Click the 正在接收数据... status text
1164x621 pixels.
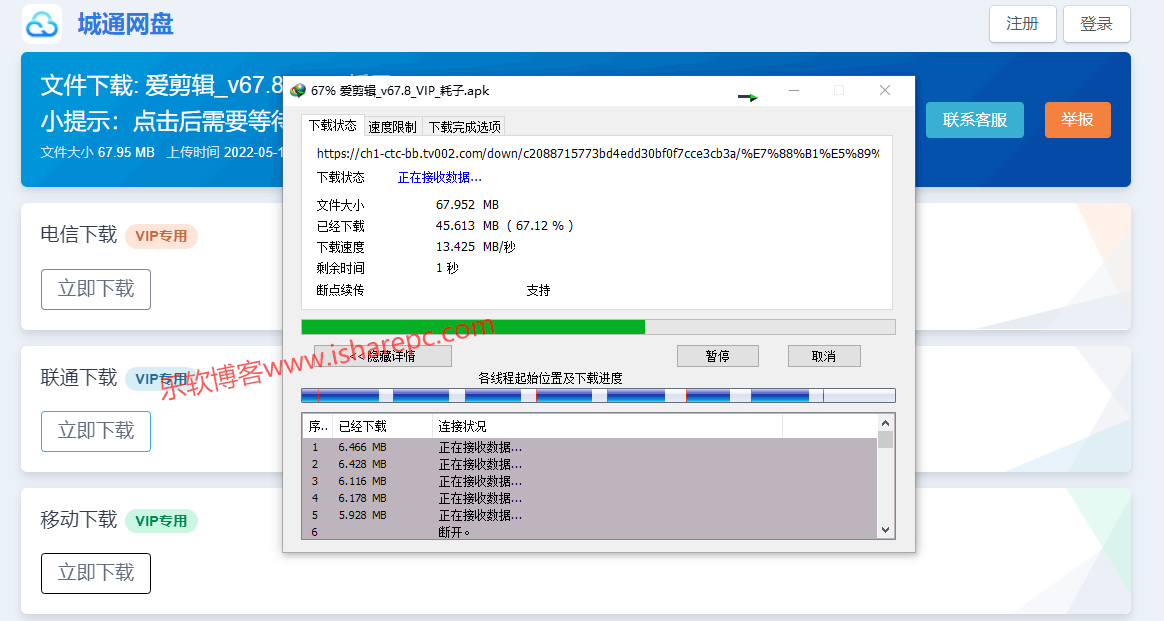(x=439, y=177)
